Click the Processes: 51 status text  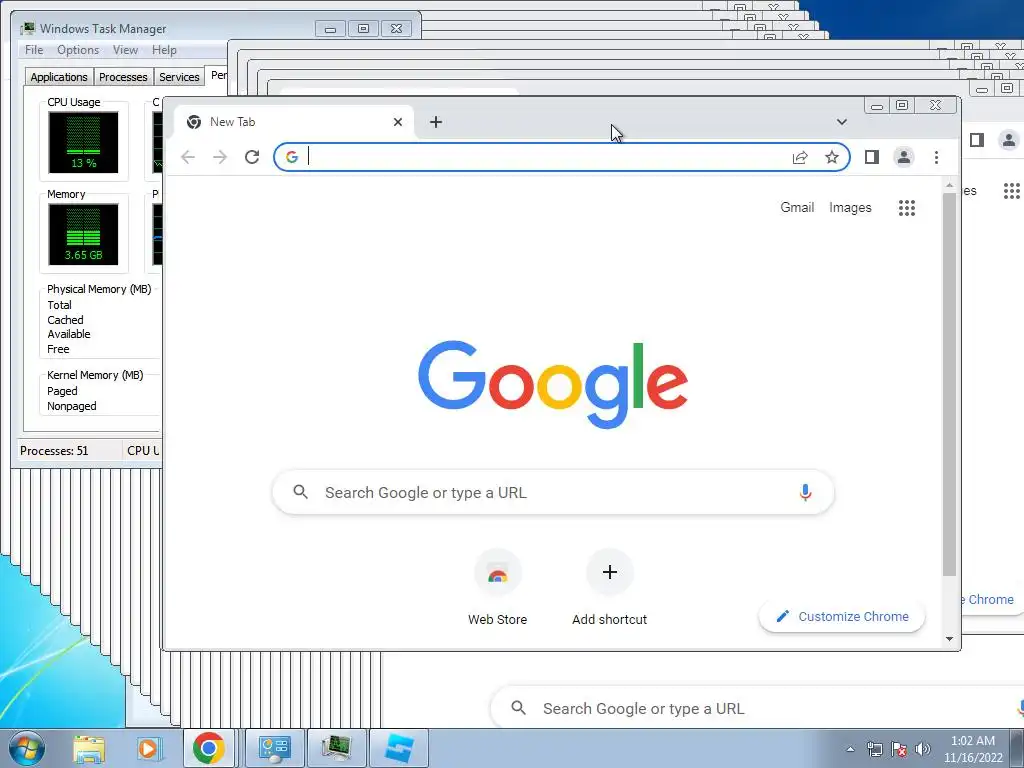tap(54, 451)
